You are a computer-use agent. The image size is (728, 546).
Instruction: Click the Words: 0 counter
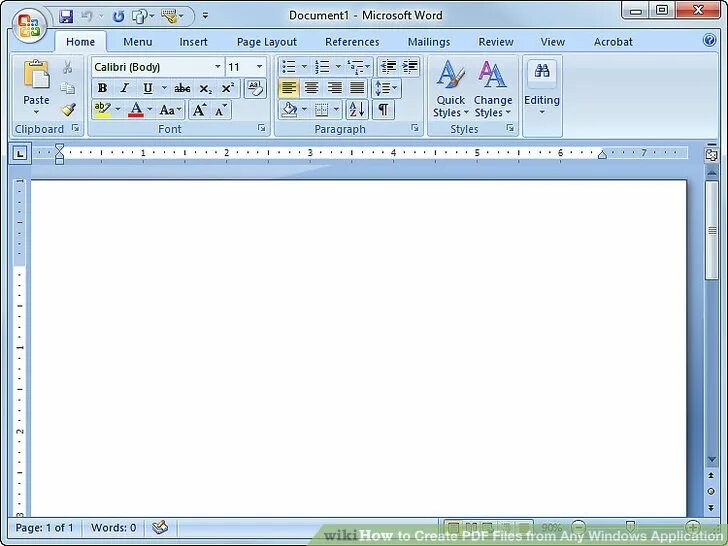pos(114,527)
